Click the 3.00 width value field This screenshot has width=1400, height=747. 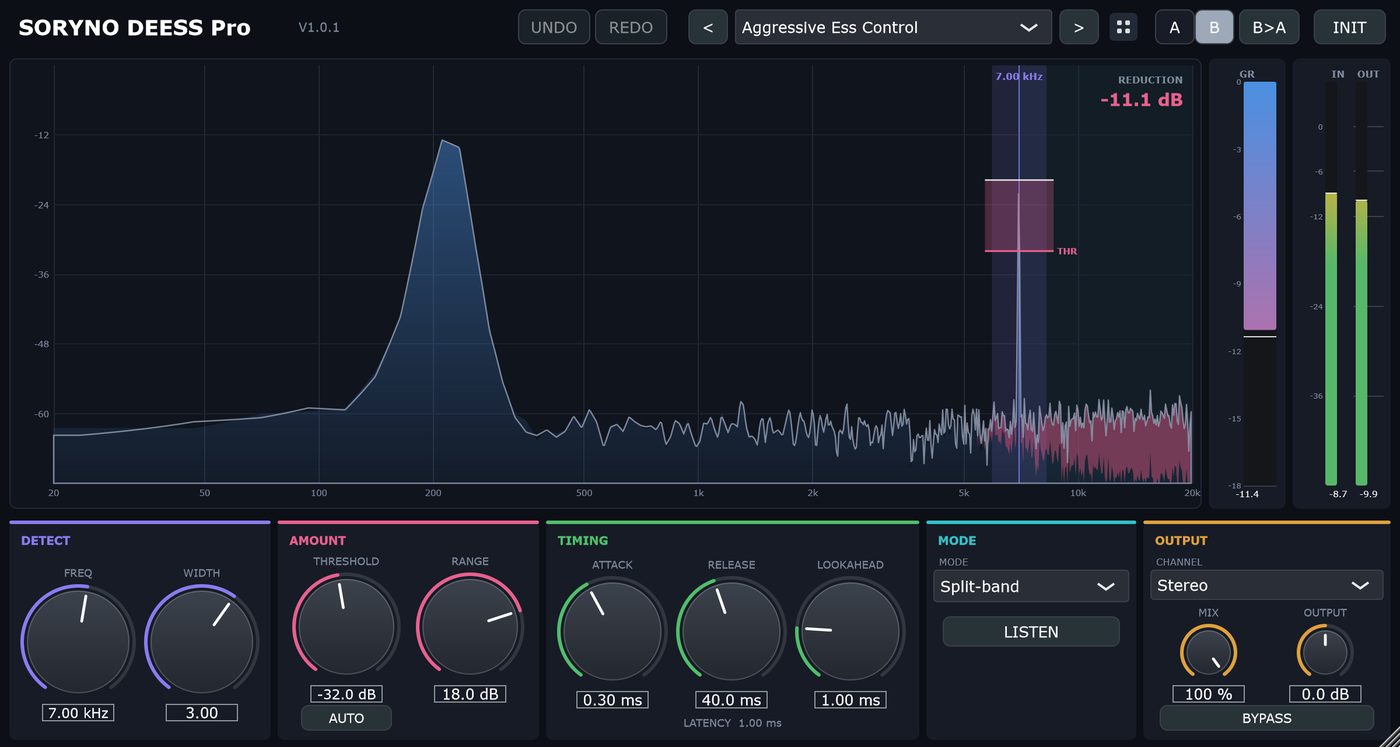201,713
